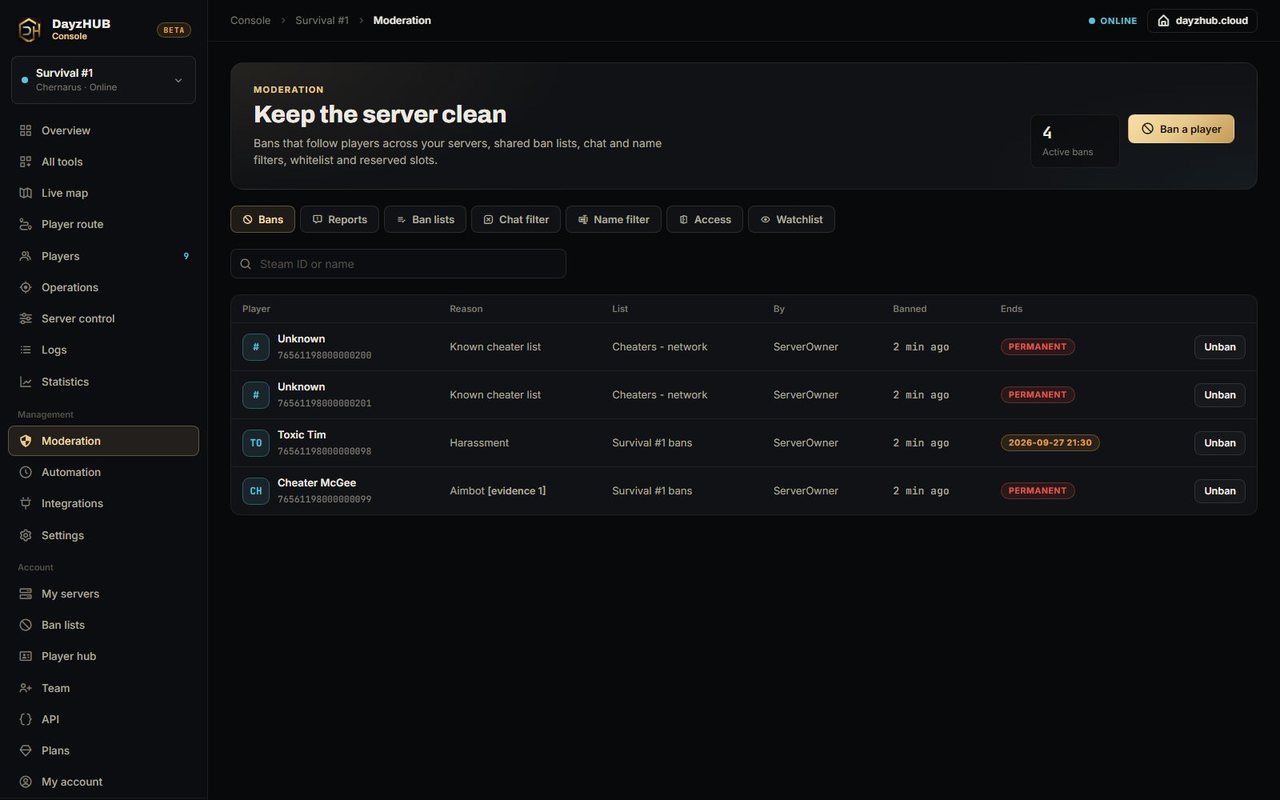Click the Moderation item in sidebar

point(104,441)
